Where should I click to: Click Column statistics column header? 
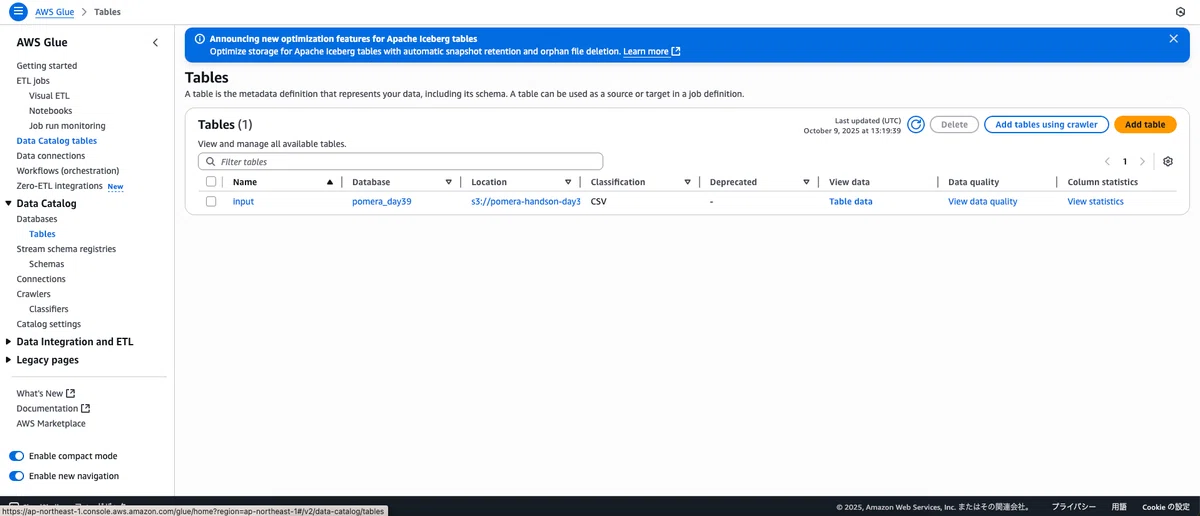coord(1103,182)
